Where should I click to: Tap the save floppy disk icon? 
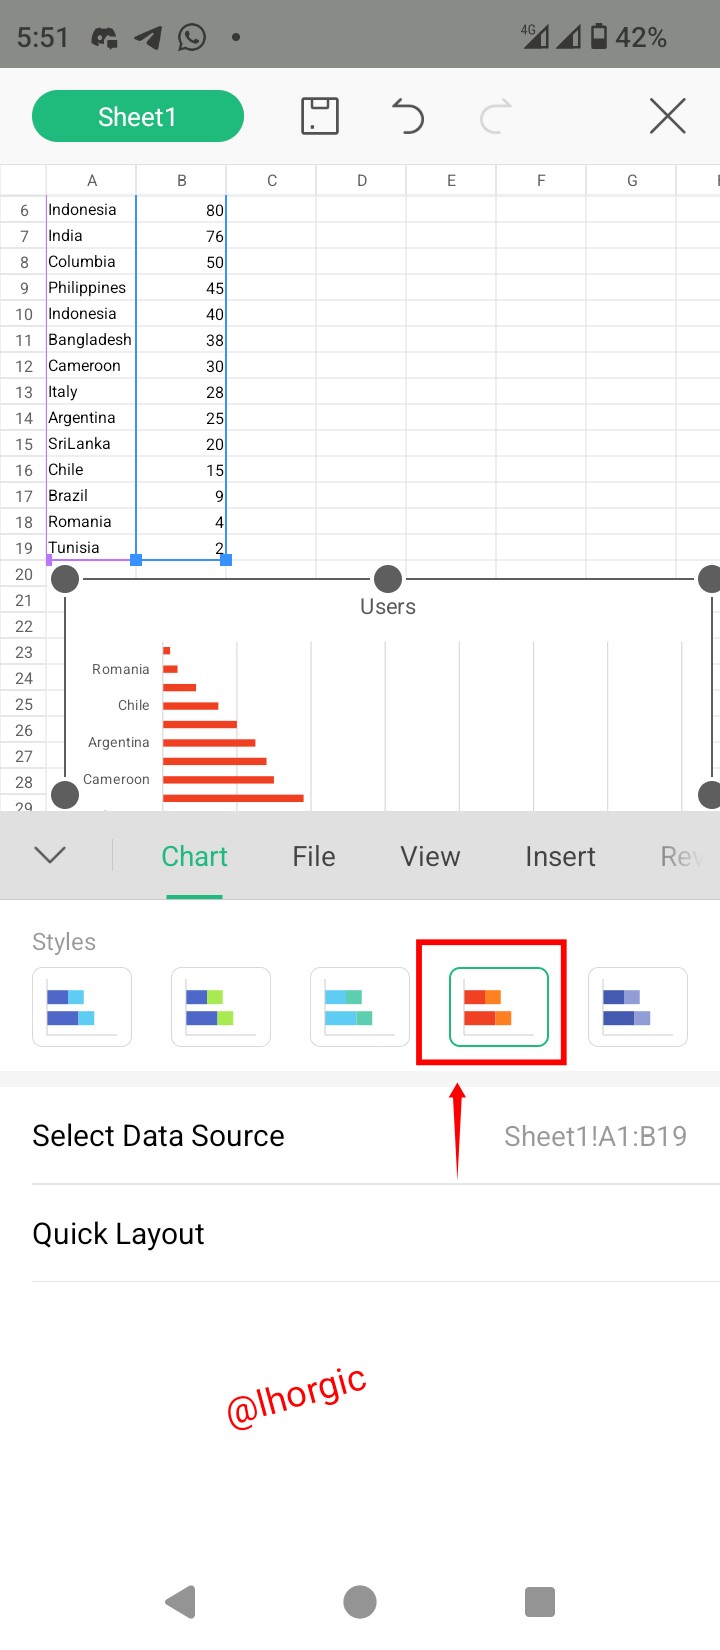[320, 116]
